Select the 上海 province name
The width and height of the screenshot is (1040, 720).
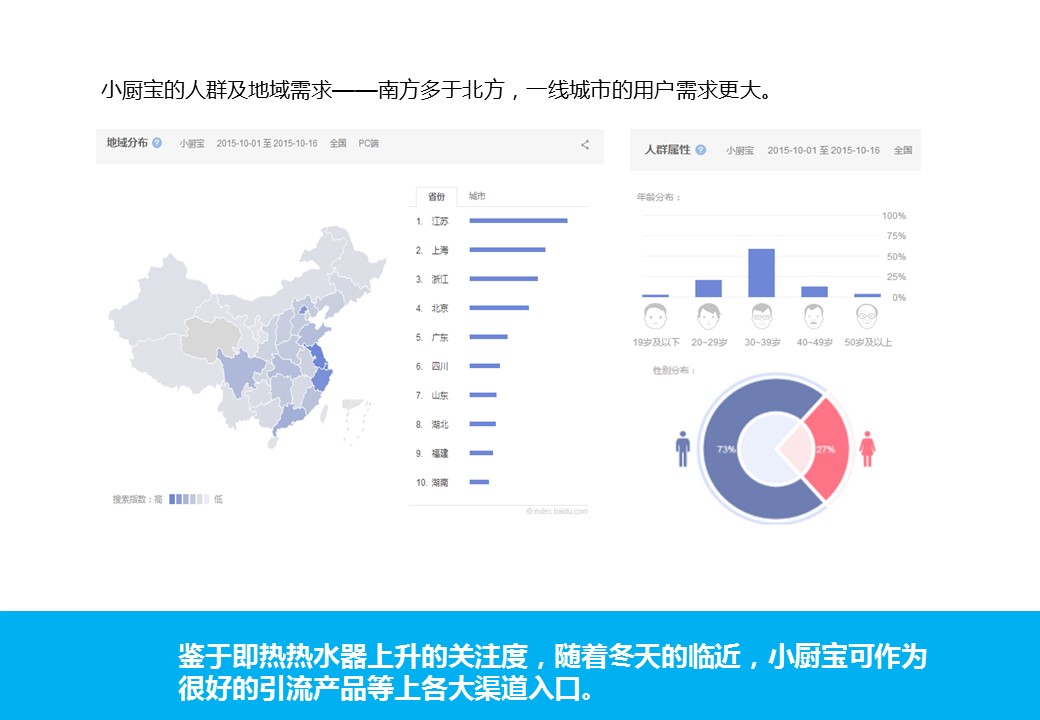[440, 251]
